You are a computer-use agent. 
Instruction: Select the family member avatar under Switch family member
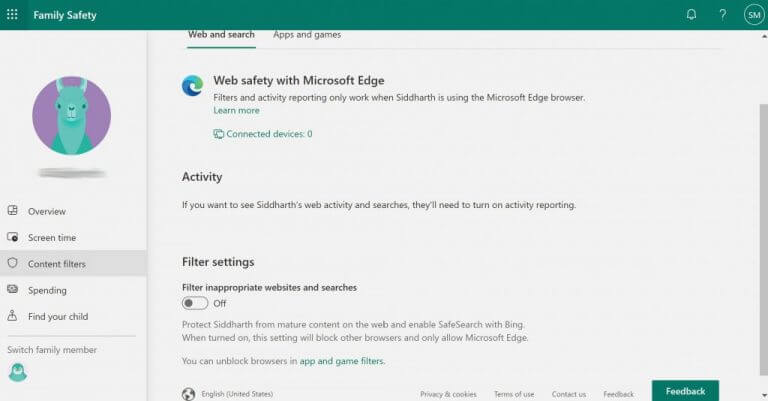click(x=18, y=373)
